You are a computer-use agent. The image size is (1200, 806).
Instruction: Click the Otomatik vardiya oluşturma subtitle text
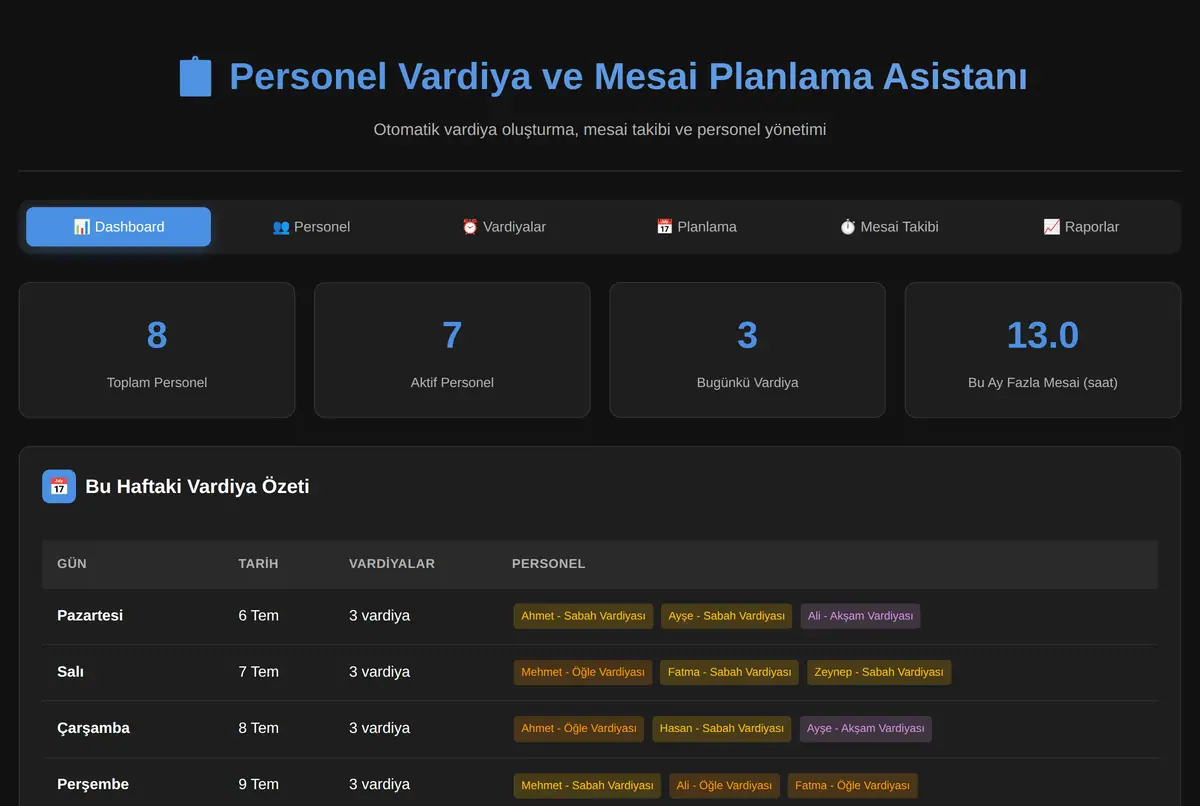(600, 130)
